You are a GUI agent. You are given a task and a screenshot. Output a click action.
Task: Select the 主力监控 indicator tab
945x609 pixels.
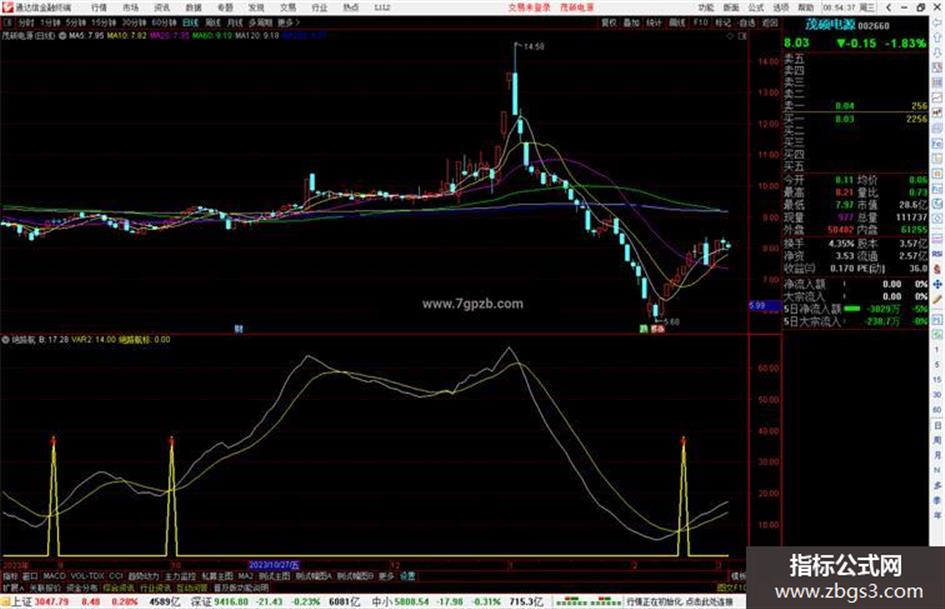coord(180,576)
